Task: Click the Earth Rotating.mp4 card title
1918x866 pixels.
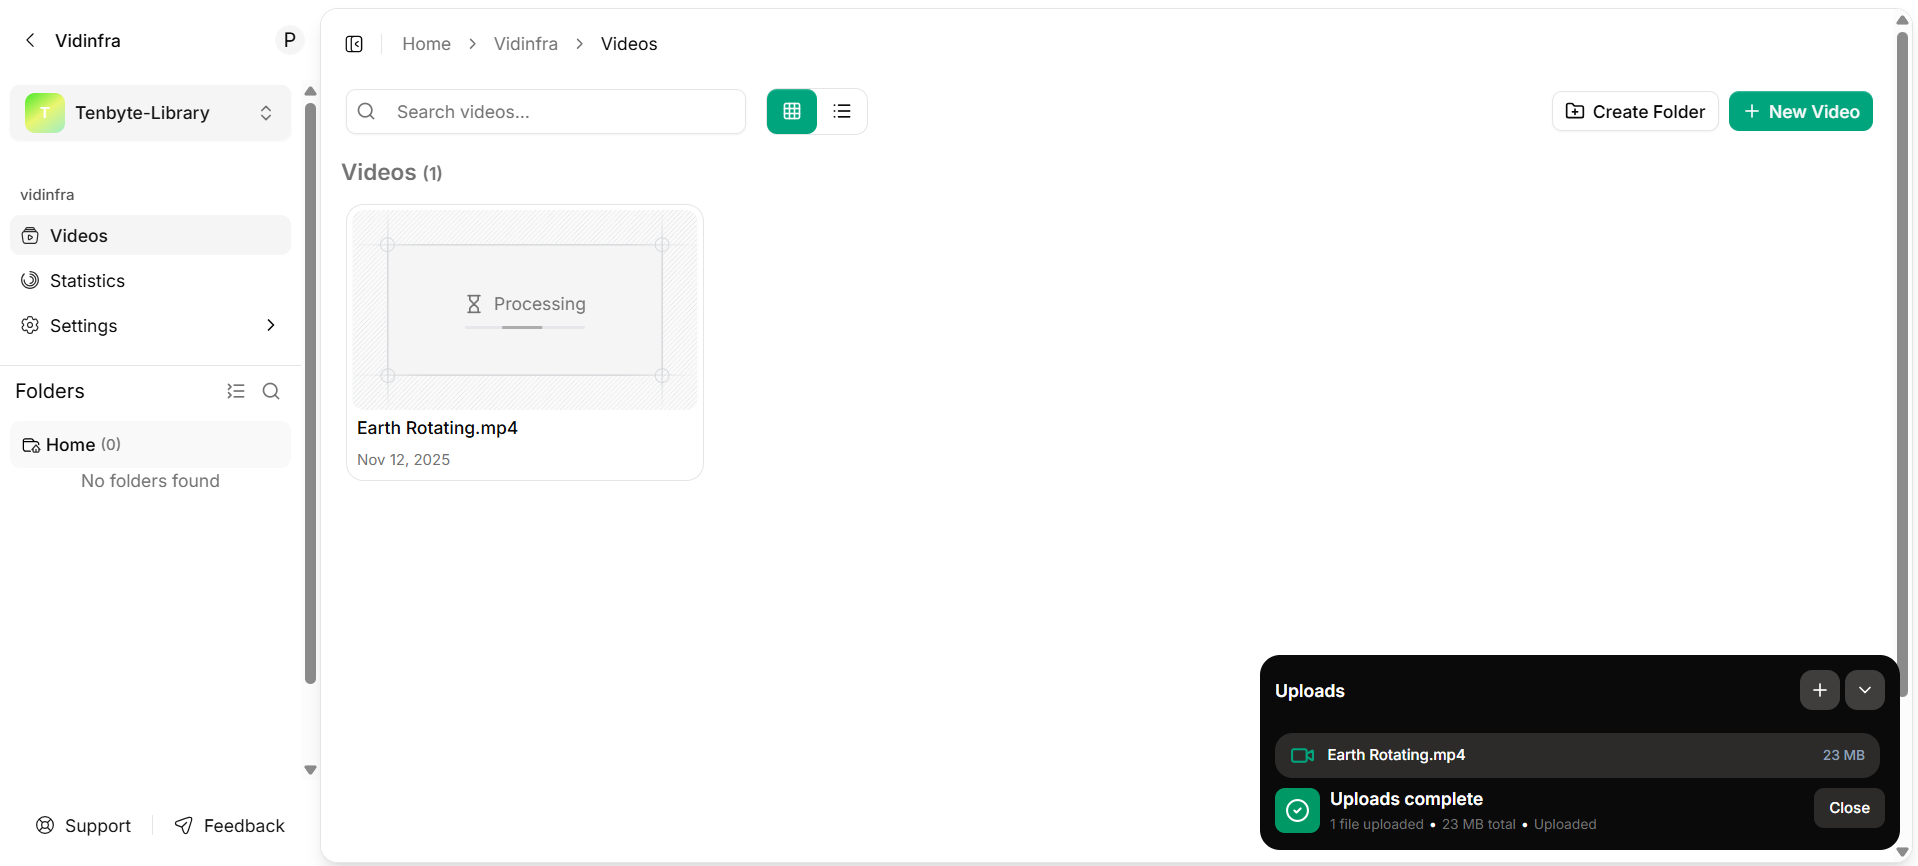Action: (437, 428)
